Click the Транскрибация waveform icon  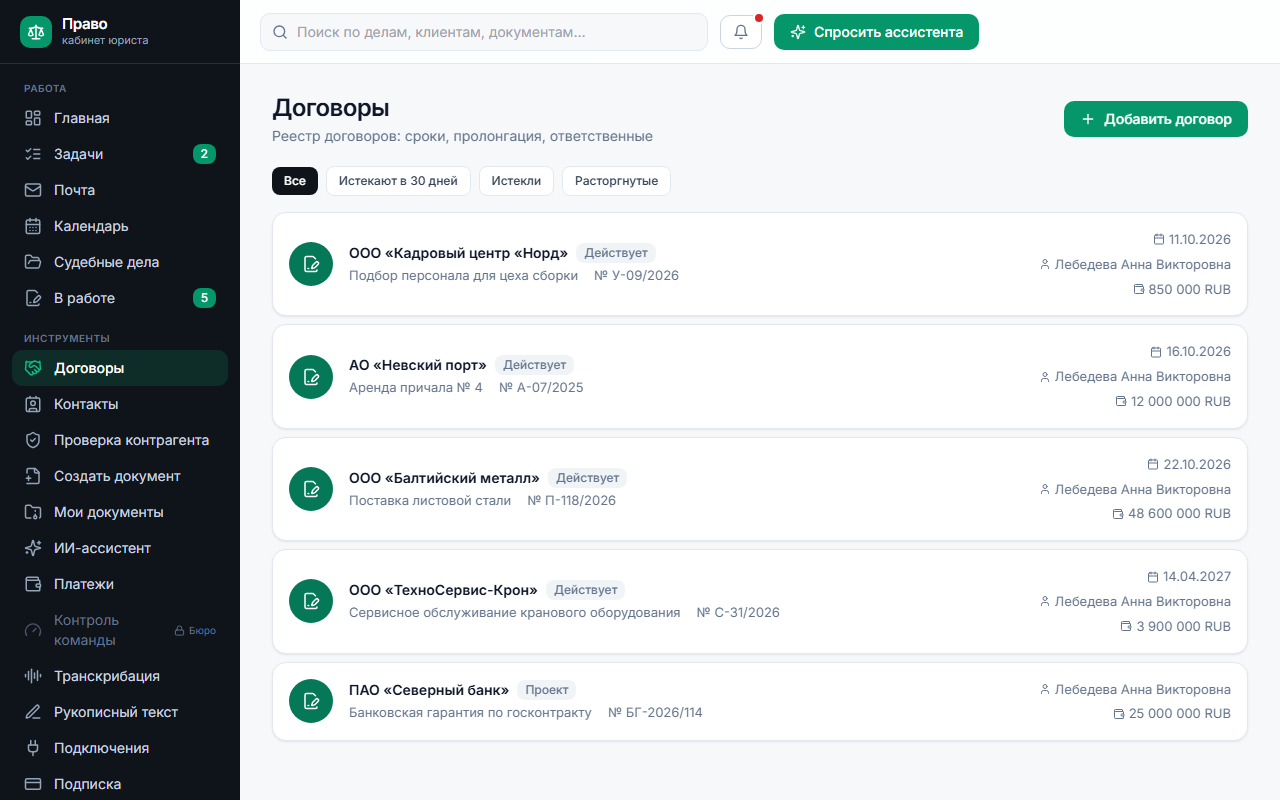tap(33, 676)
